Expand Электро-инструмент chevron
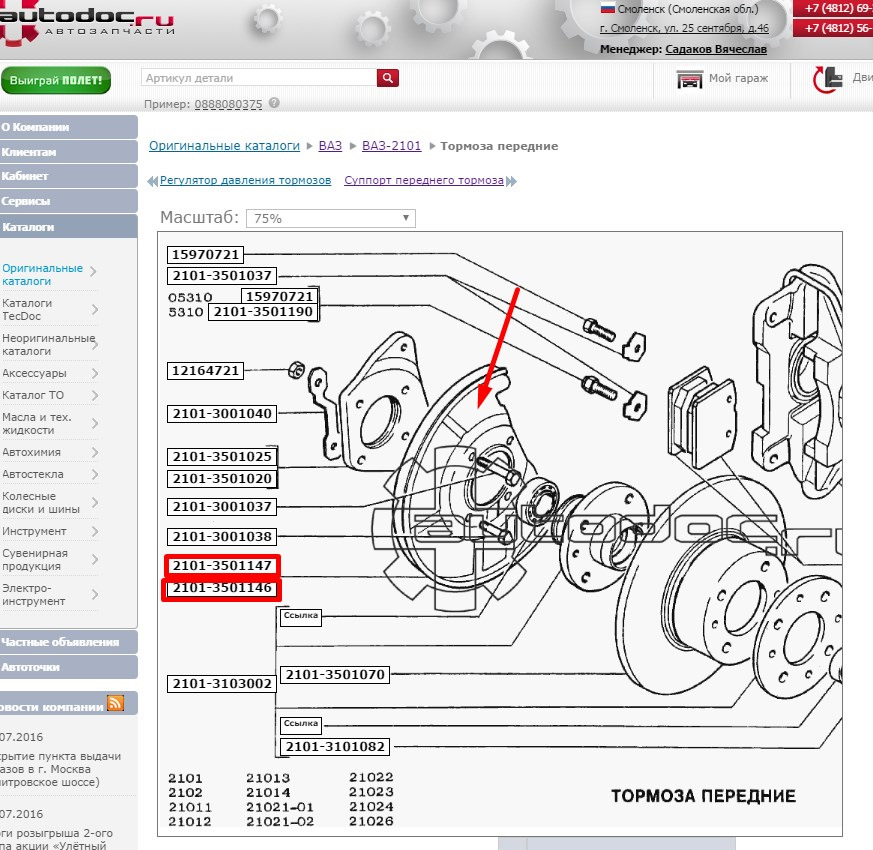The image size is (873, 850). pos(95,594)
